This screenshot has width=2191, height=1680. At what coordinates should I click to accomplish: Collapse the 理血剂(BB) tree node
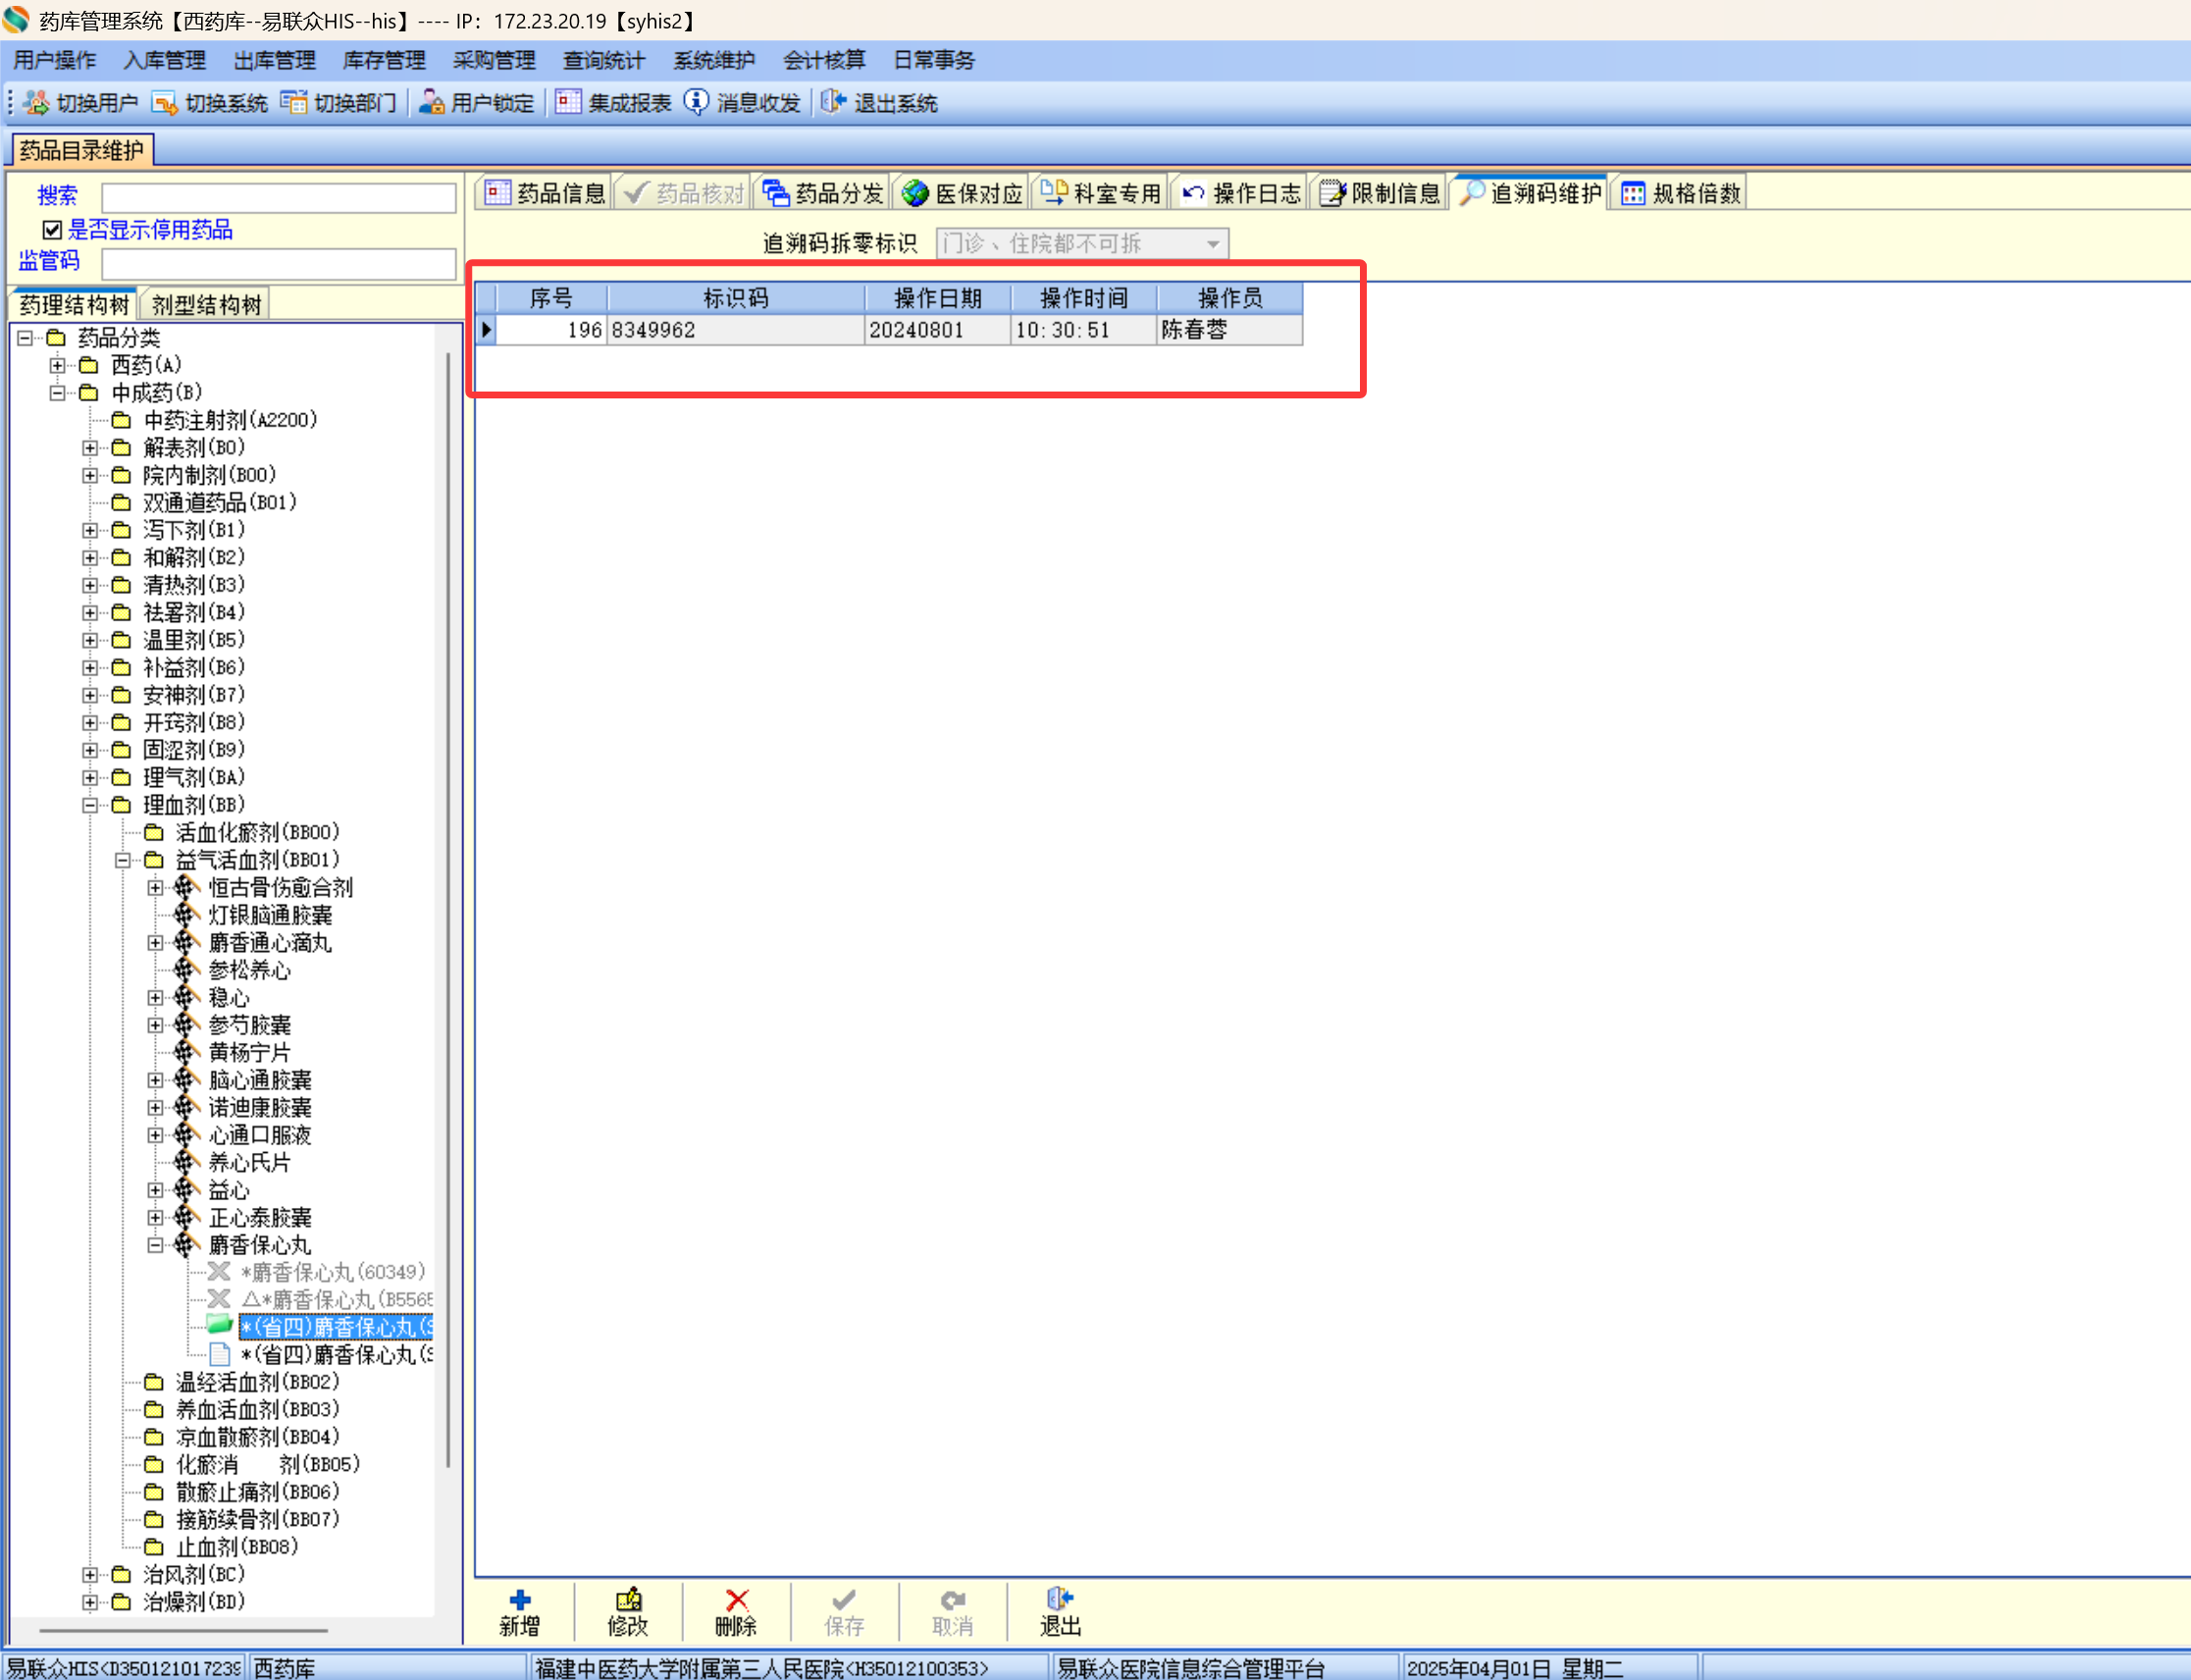[x=90, y=805]
